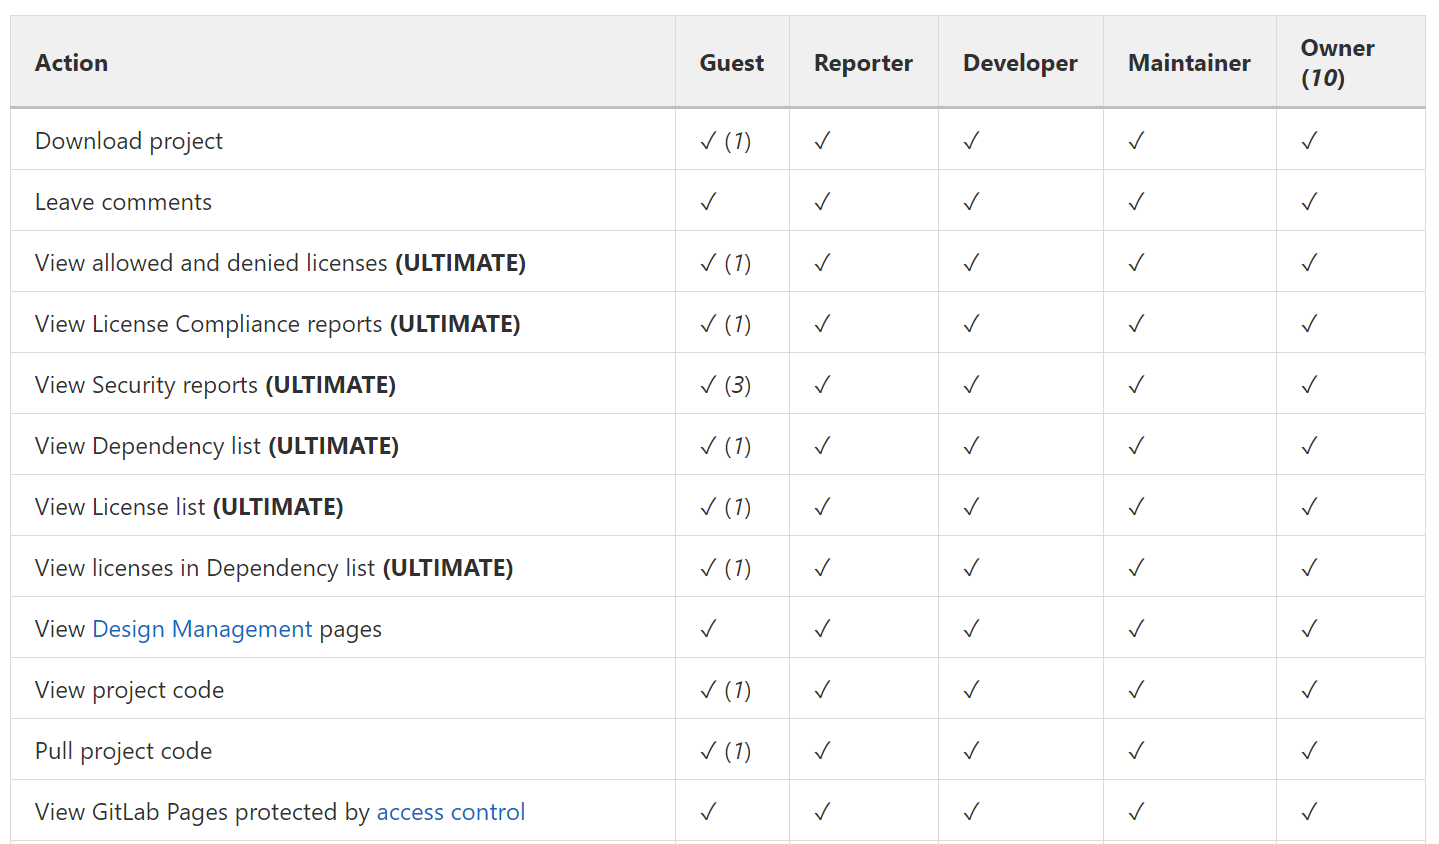Click Developer checkmark for Security reports

click(x=971, y=385)
